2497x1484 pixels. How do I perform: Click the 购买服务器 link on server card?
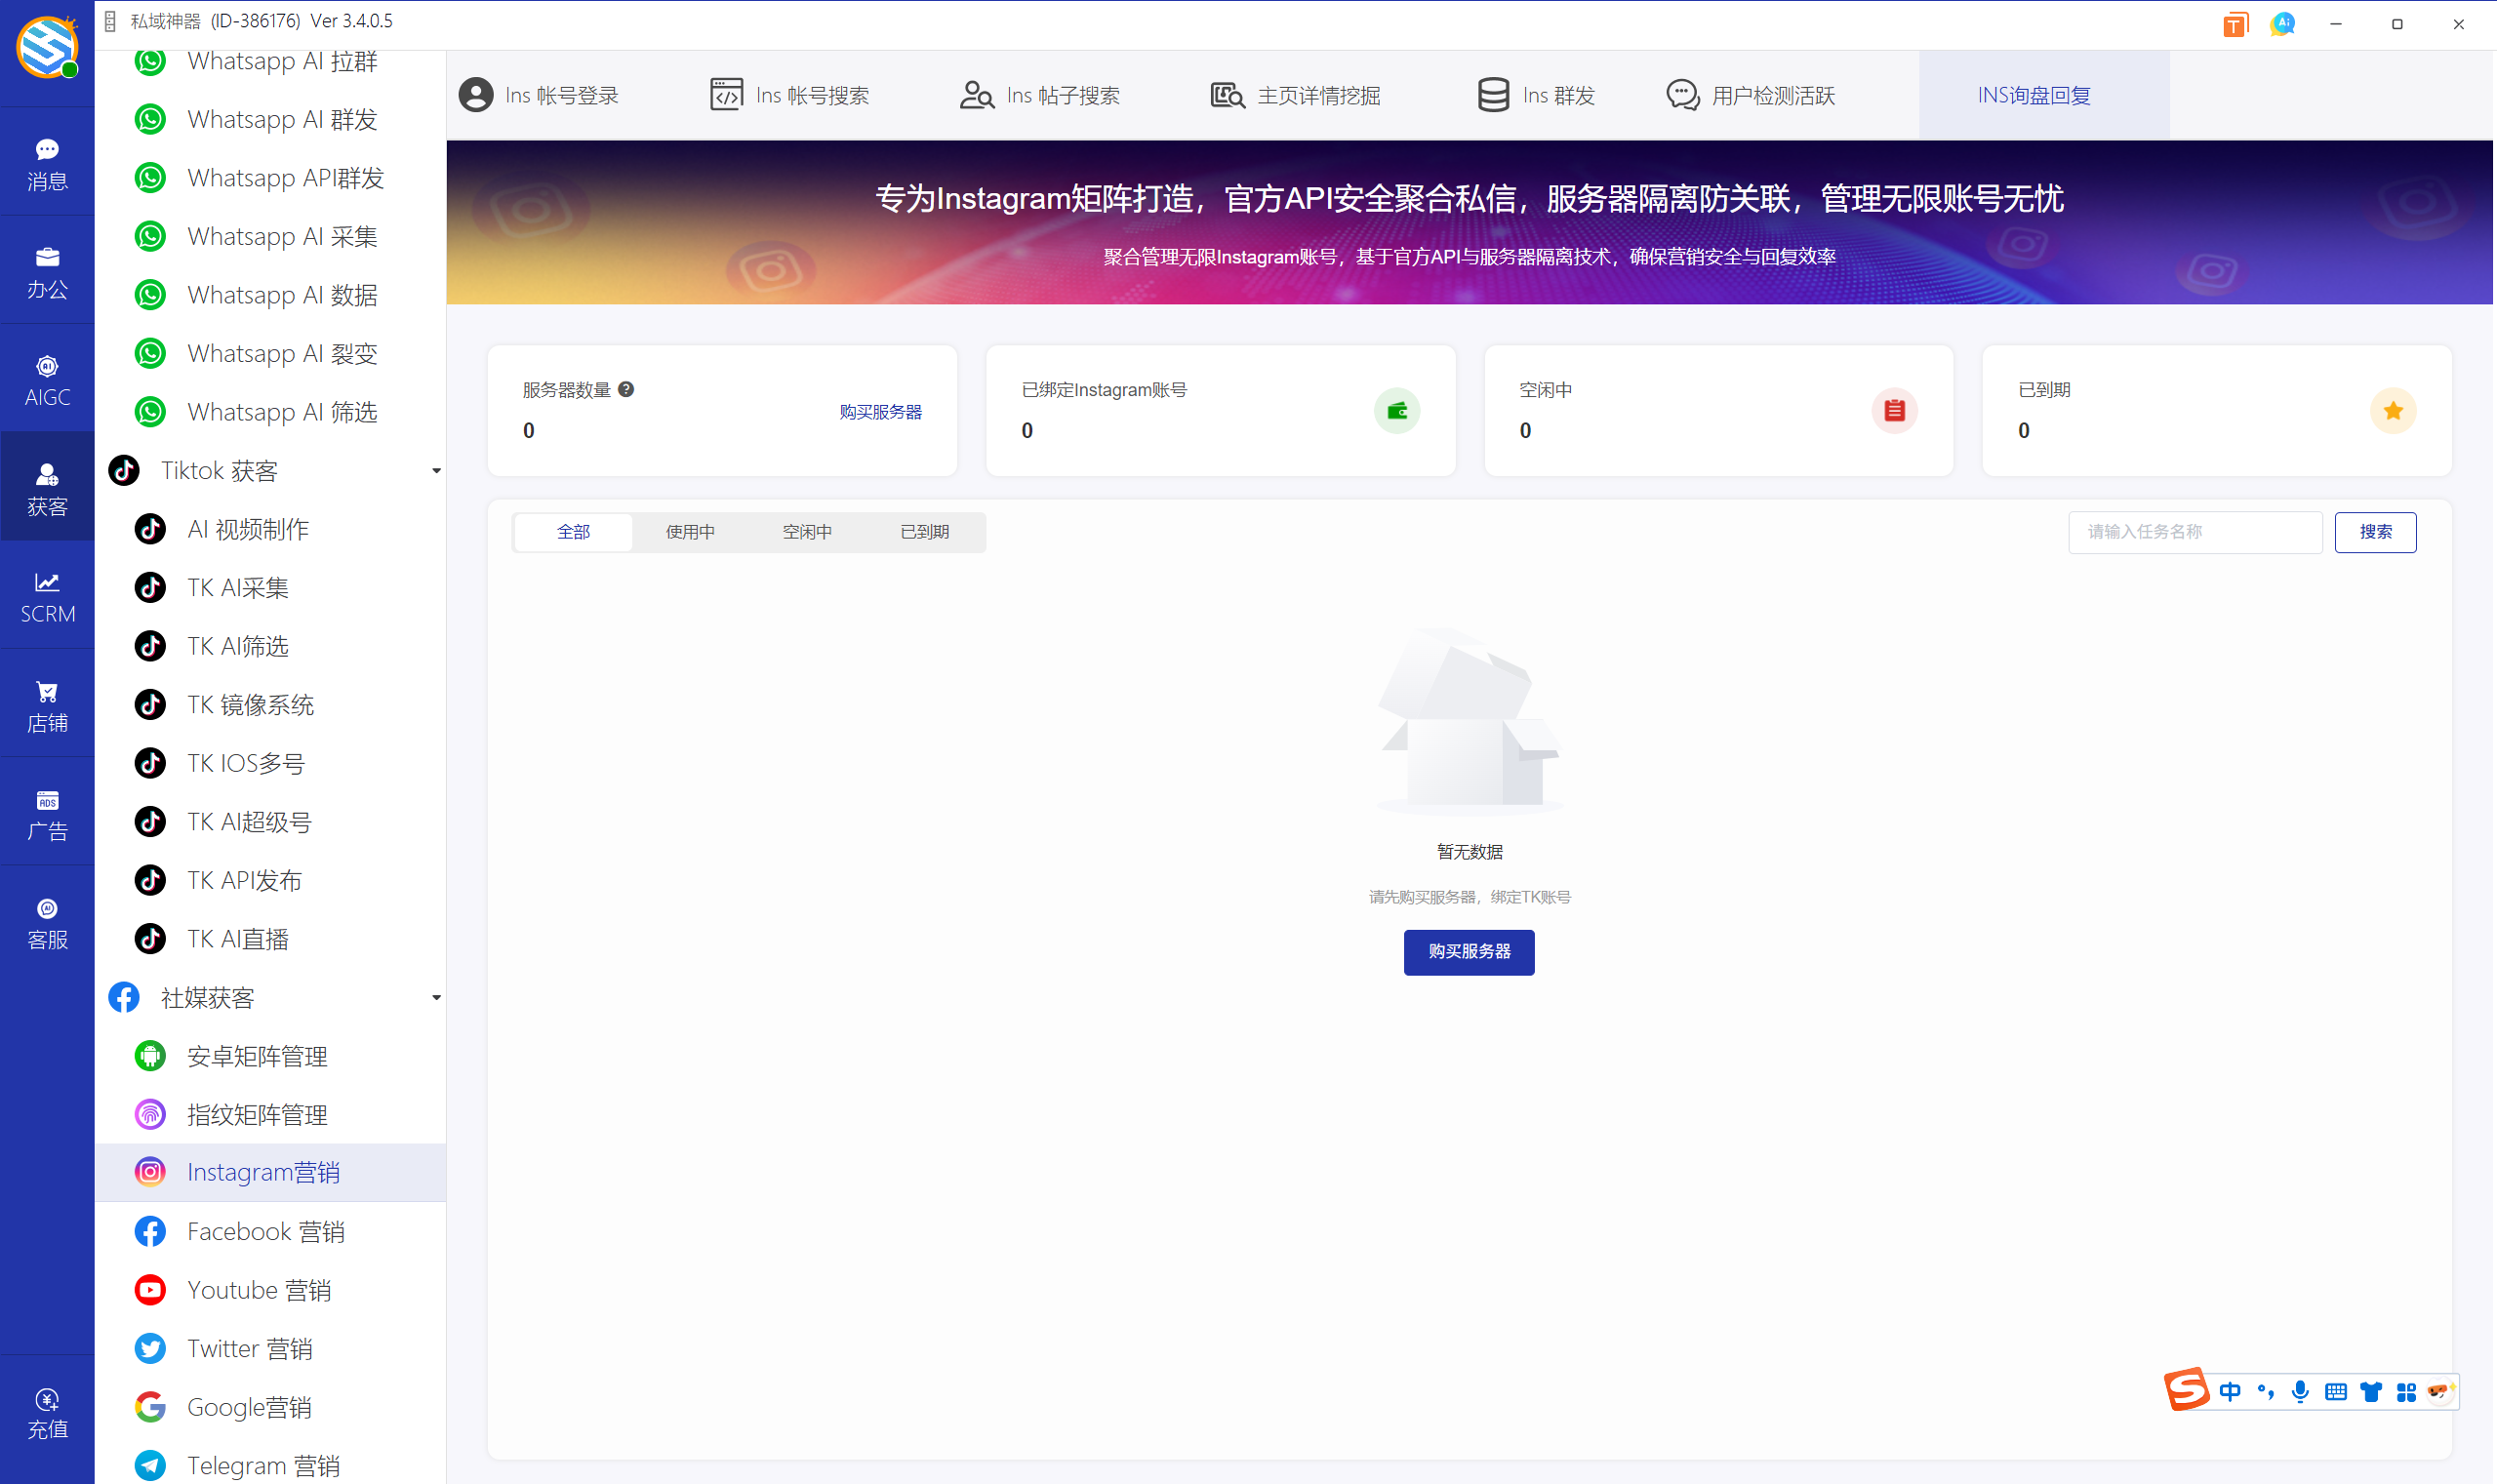point(880,411)
